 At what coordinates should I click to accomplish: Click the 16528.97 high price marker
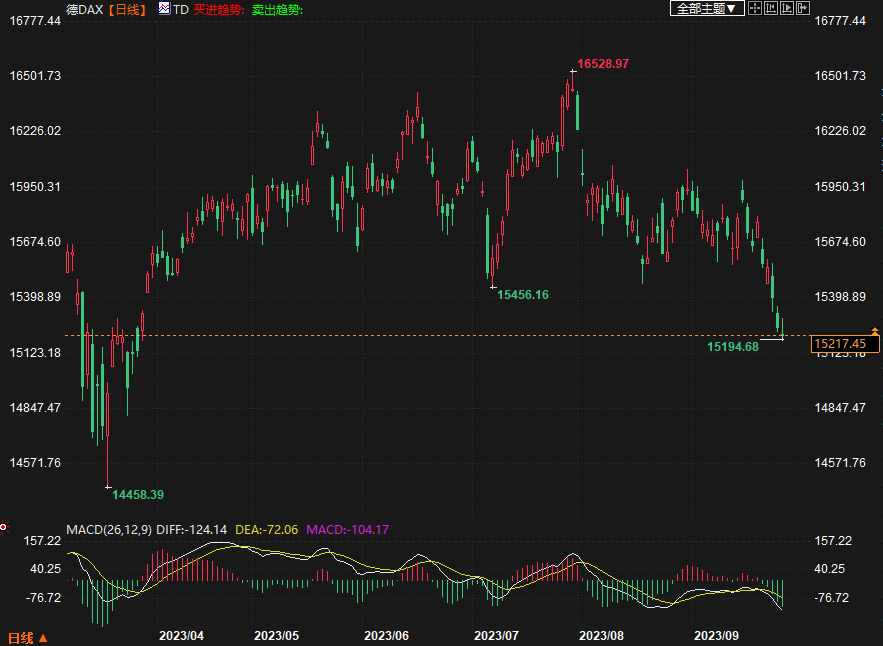pyautogui.click(x=603, y=63)
